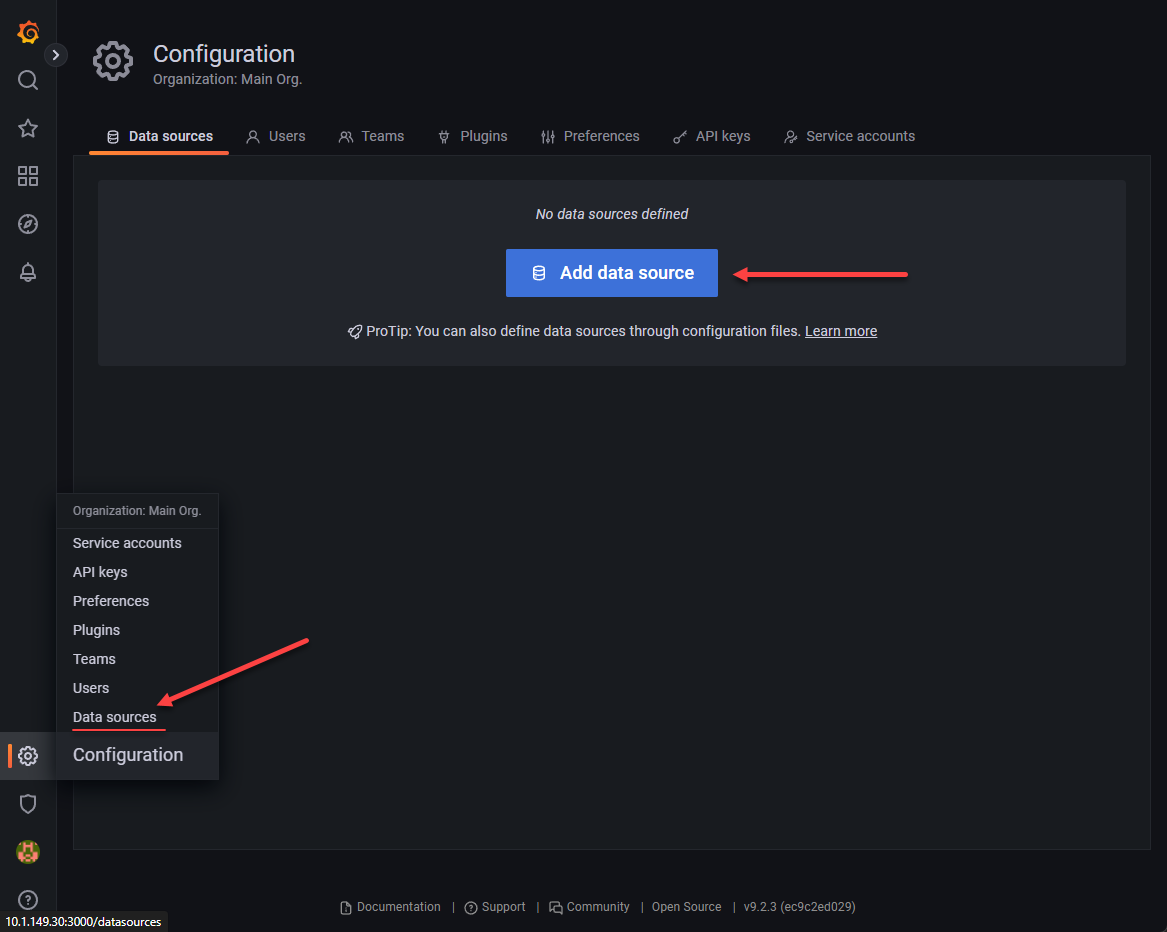1167x932 pixels.
Task: Open the Explore compass icon
Action: (x=28, y=224)
